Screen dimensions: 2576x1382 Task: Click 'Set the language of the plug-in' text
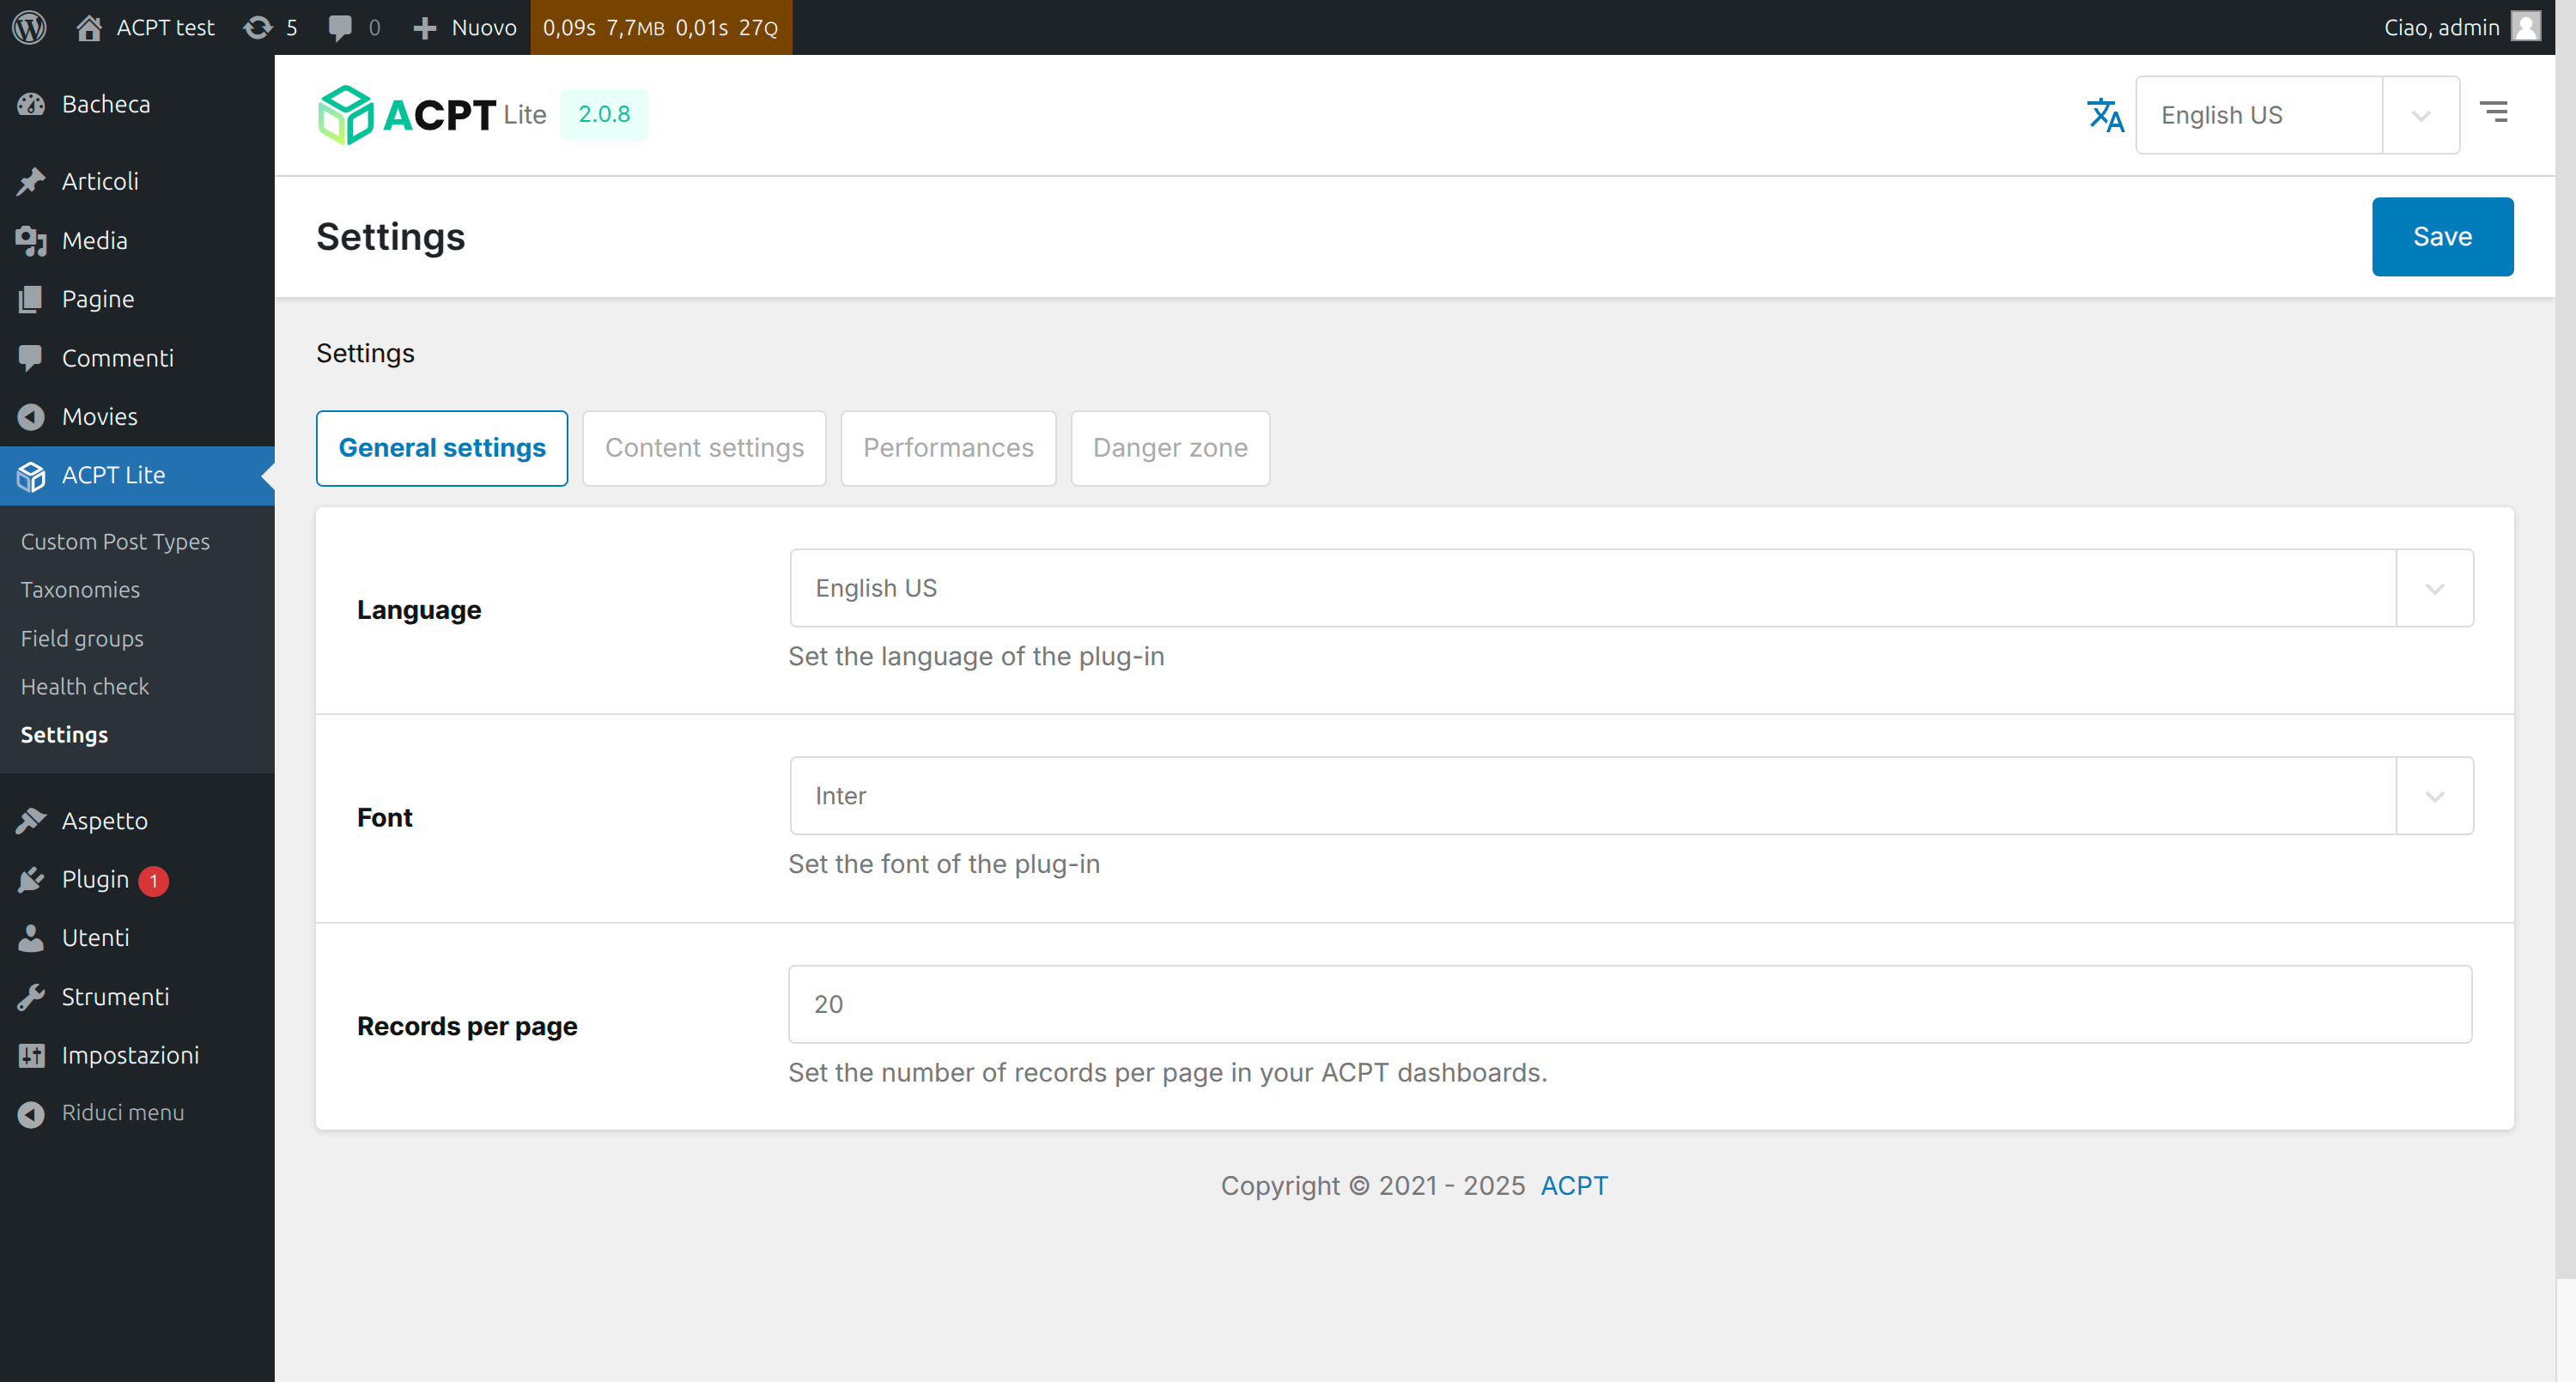pos(976,657)
